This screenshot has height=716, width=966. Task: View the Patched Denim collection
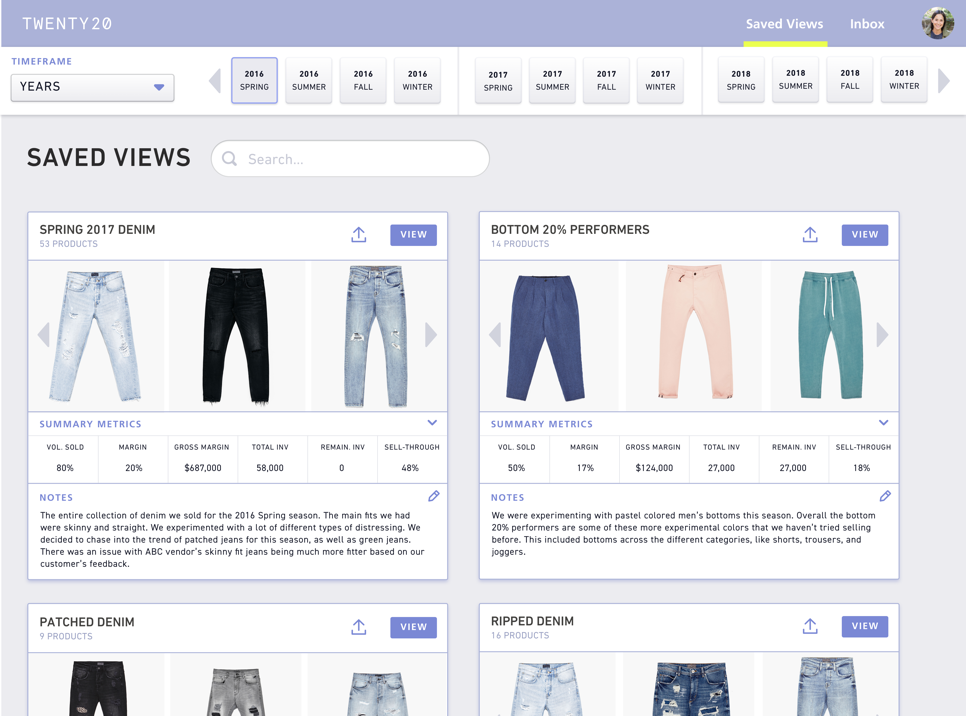(x=413, y=627)
